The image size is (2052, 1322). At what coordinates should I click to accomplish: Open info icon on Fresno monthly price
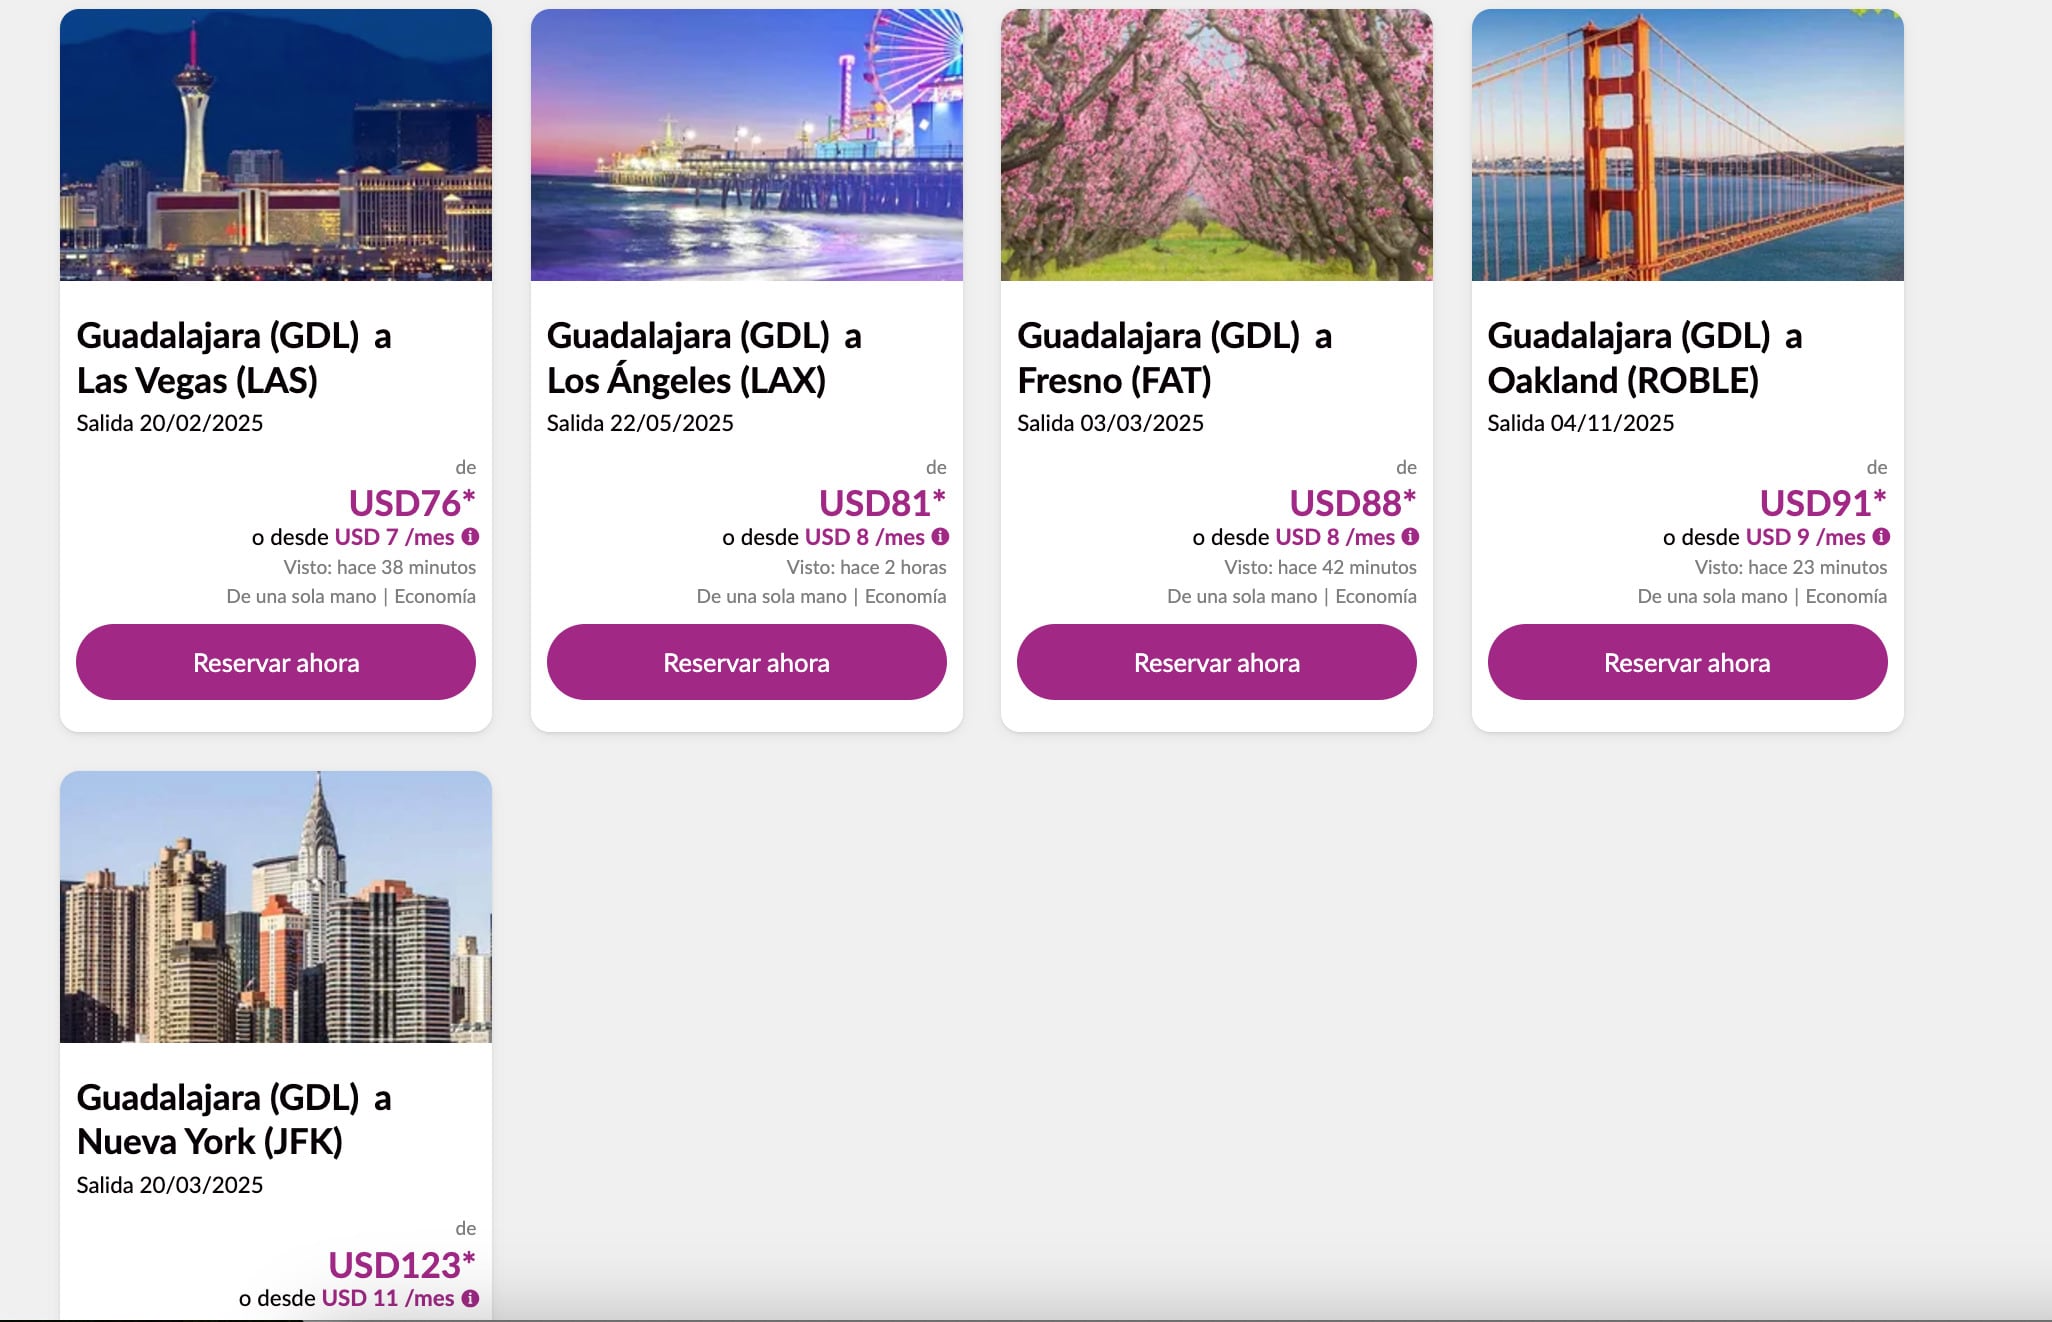(x=1410, y=537)
